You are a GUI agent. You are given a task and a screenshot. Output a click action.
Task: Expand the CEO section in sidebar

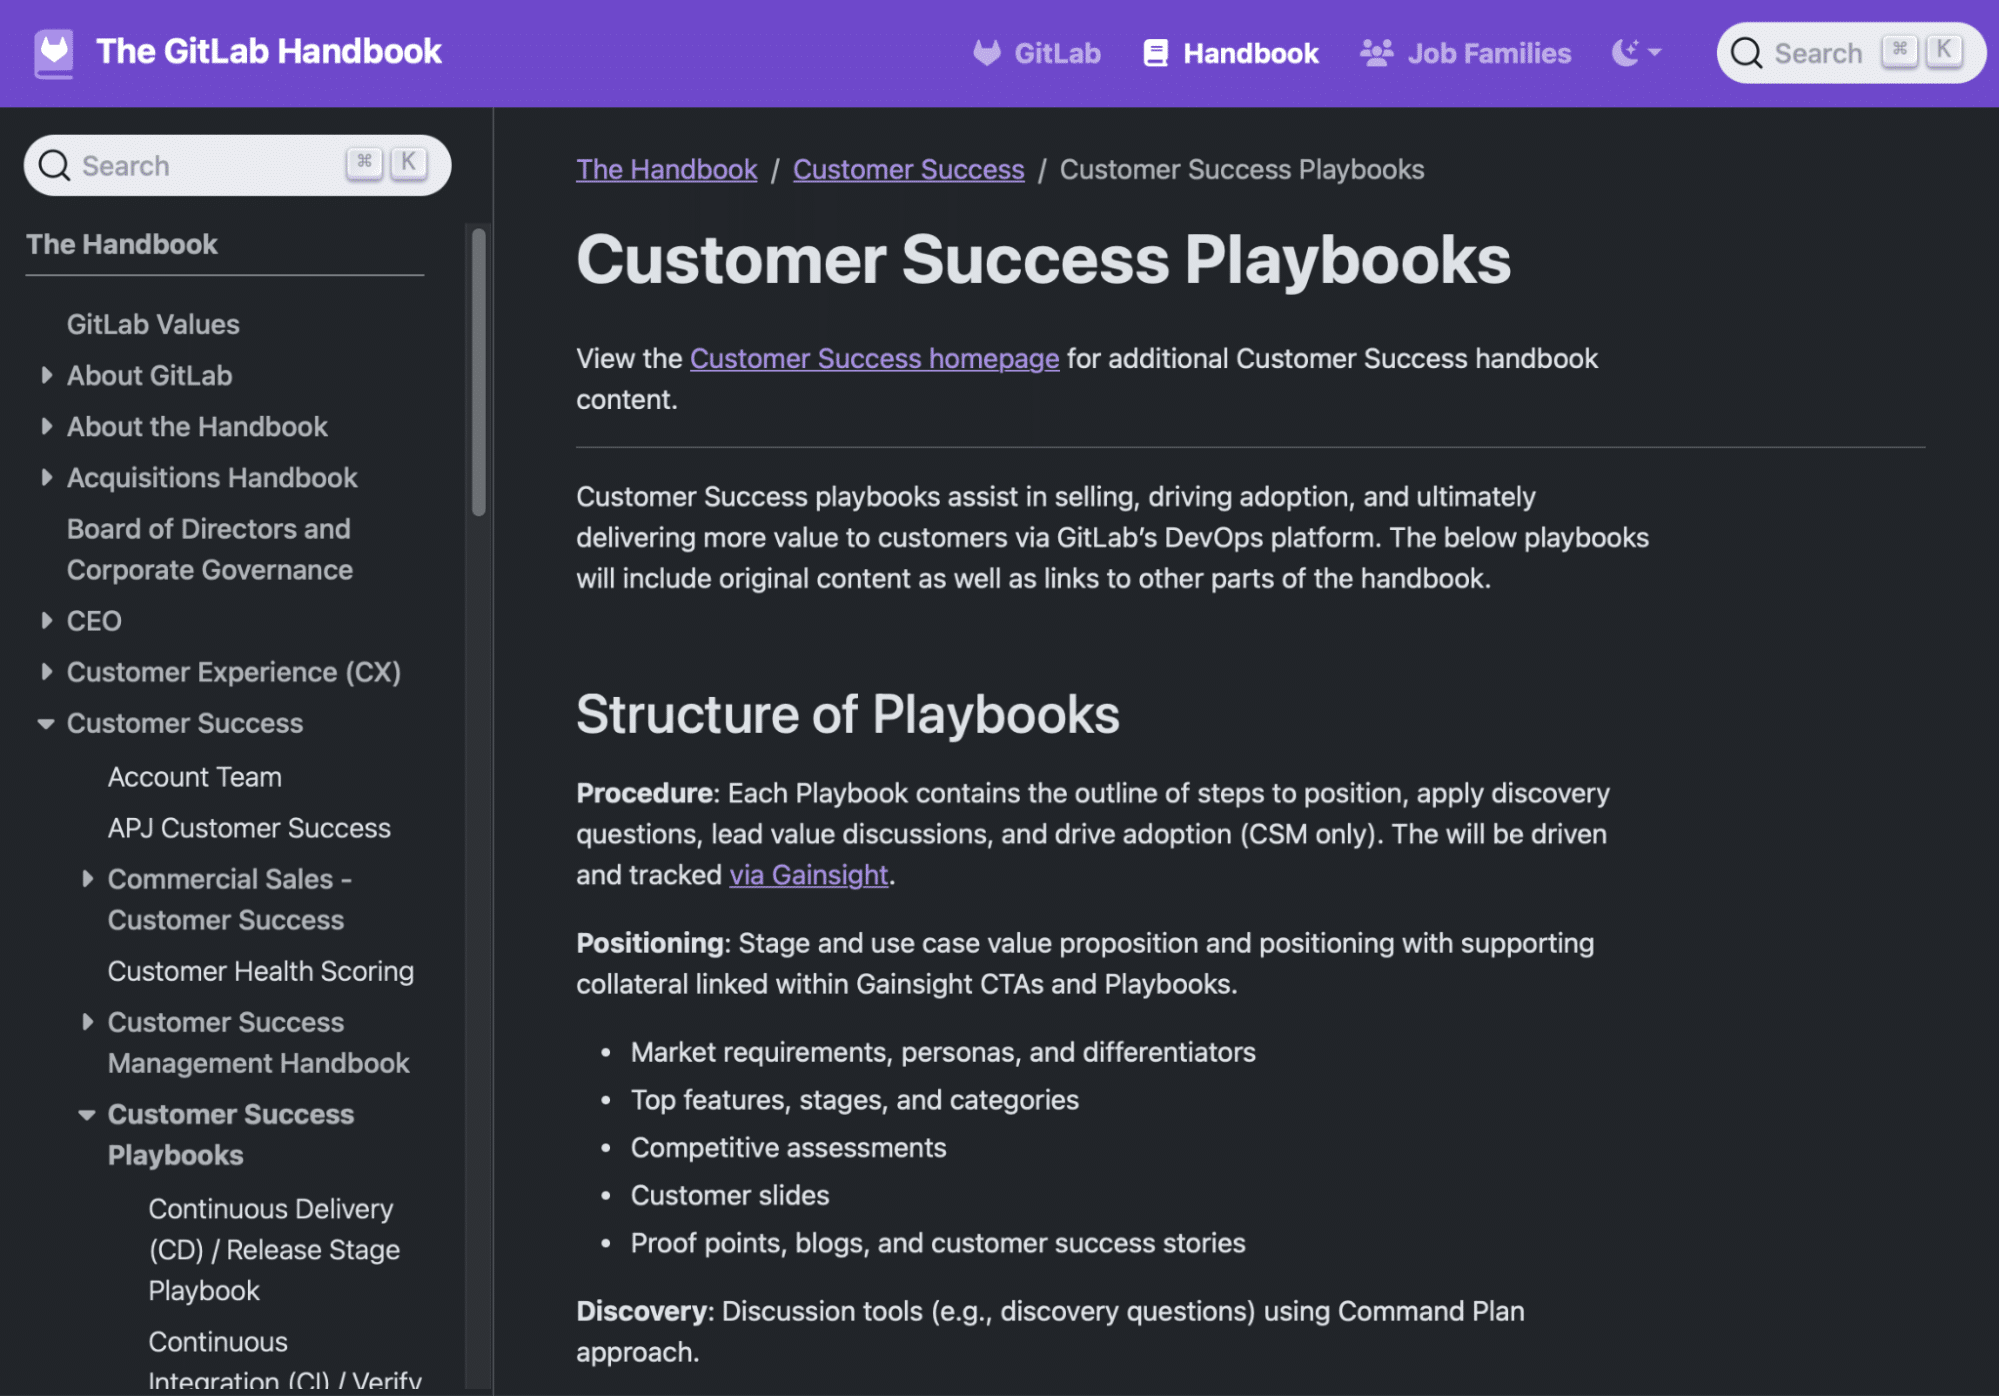coord(46,620)
